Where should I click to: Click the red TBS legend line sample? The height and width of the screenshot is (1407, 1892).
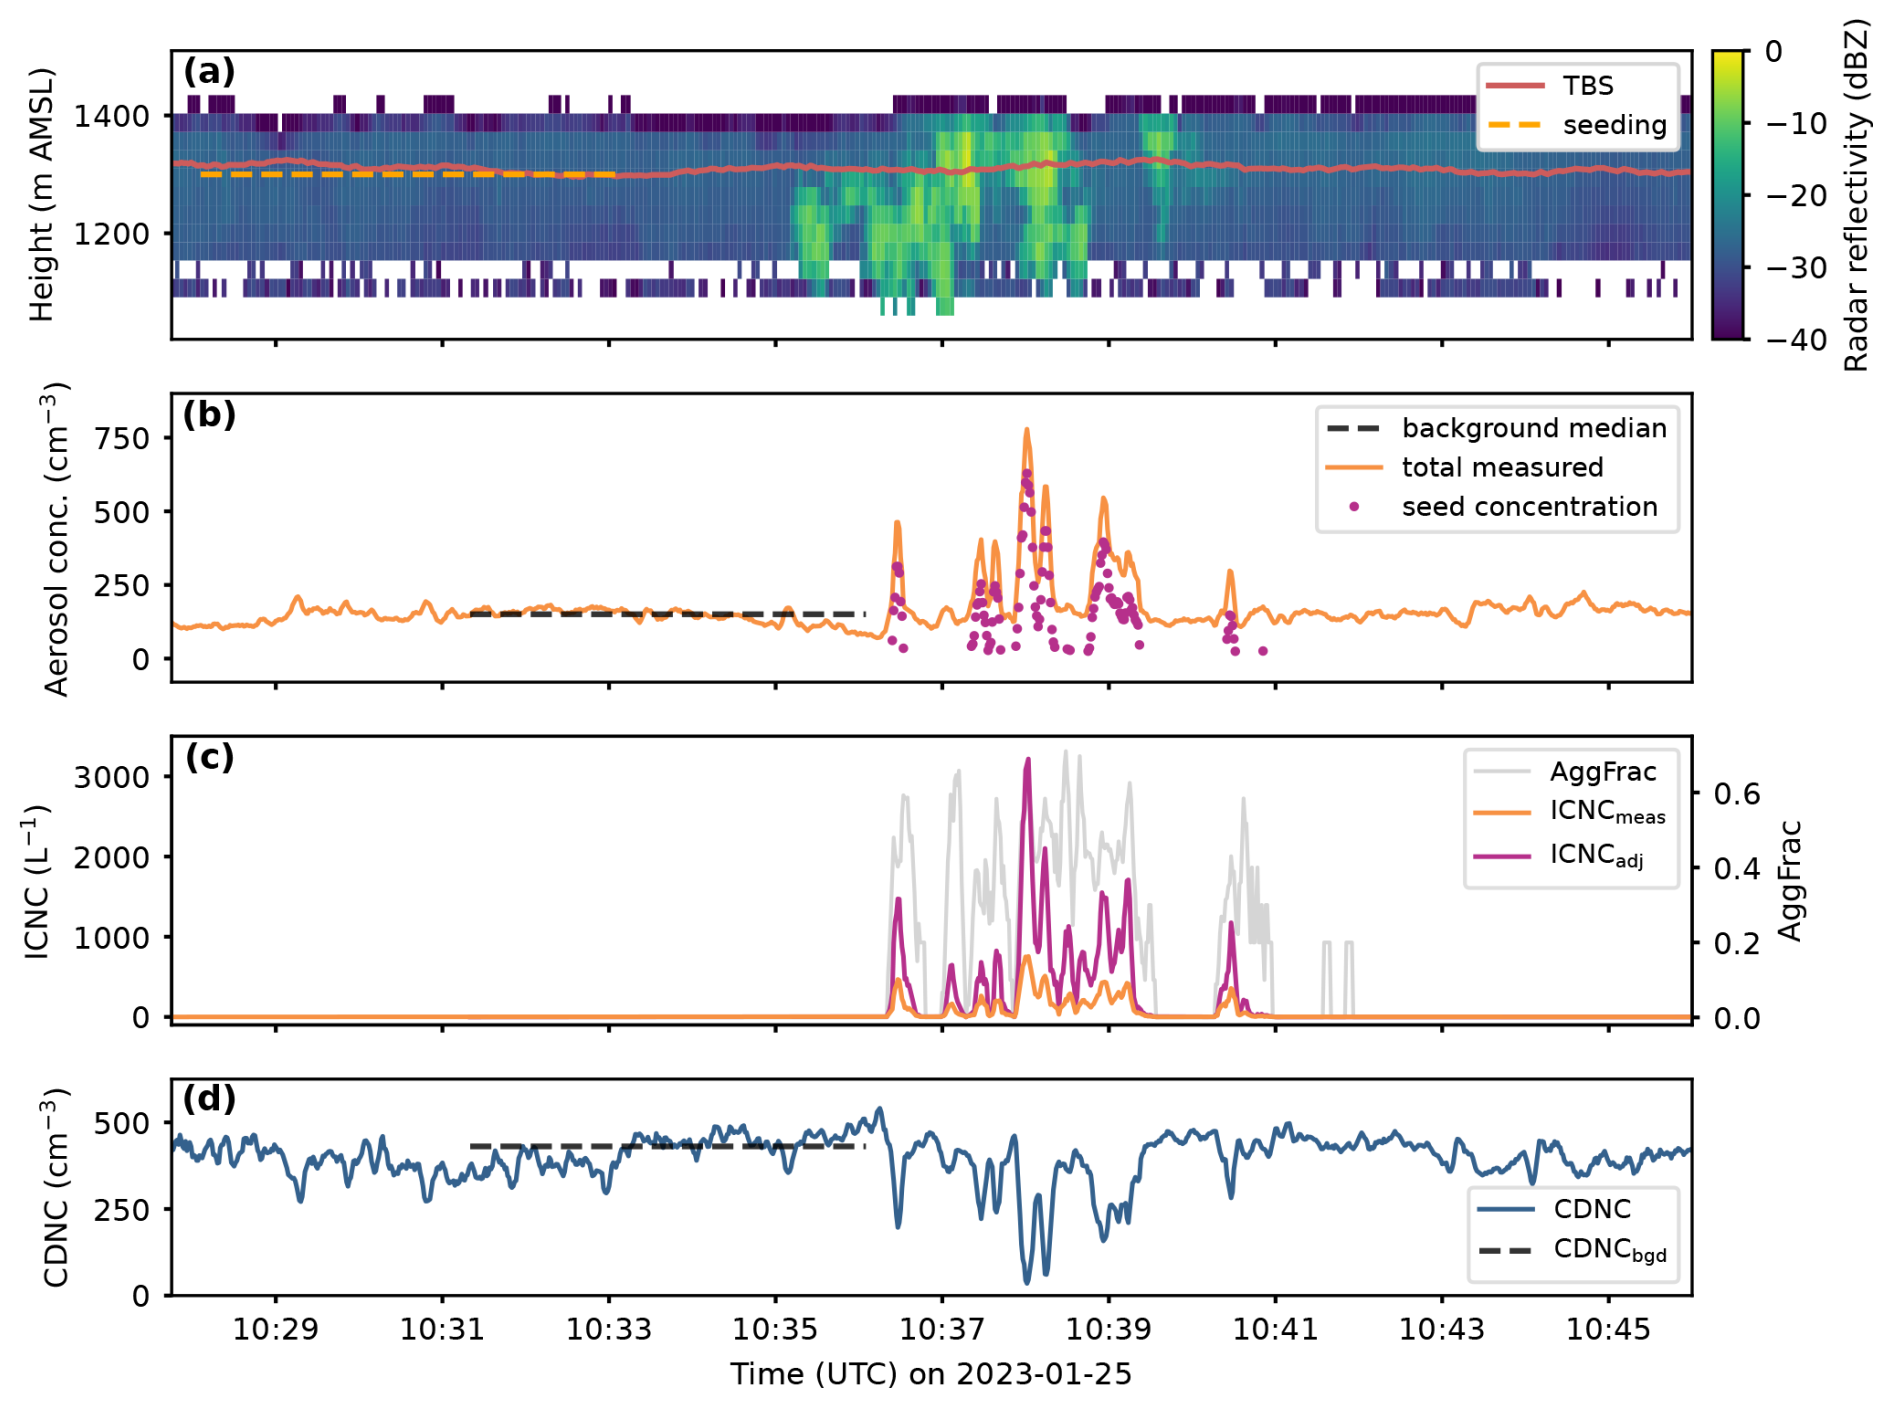pos(1514,86)
